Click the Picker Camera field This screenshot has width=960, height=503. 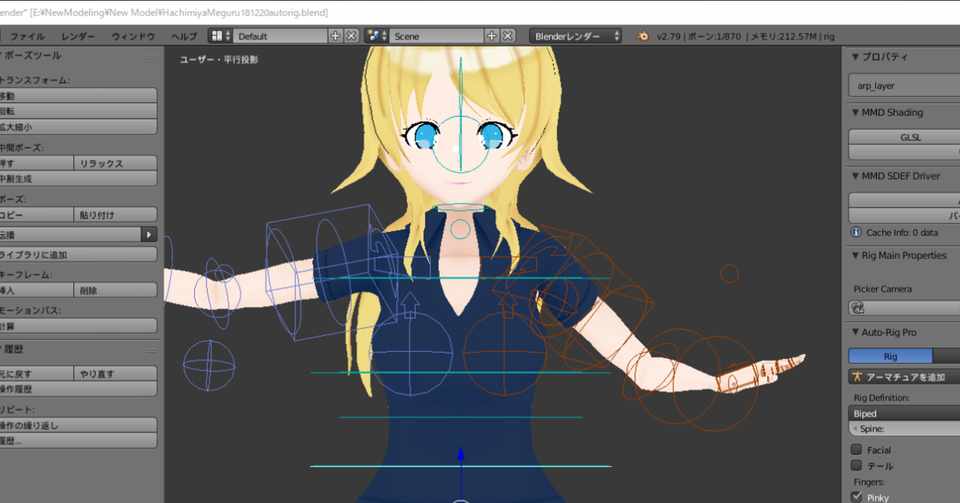pyautogui.click(x=904, y=308)
